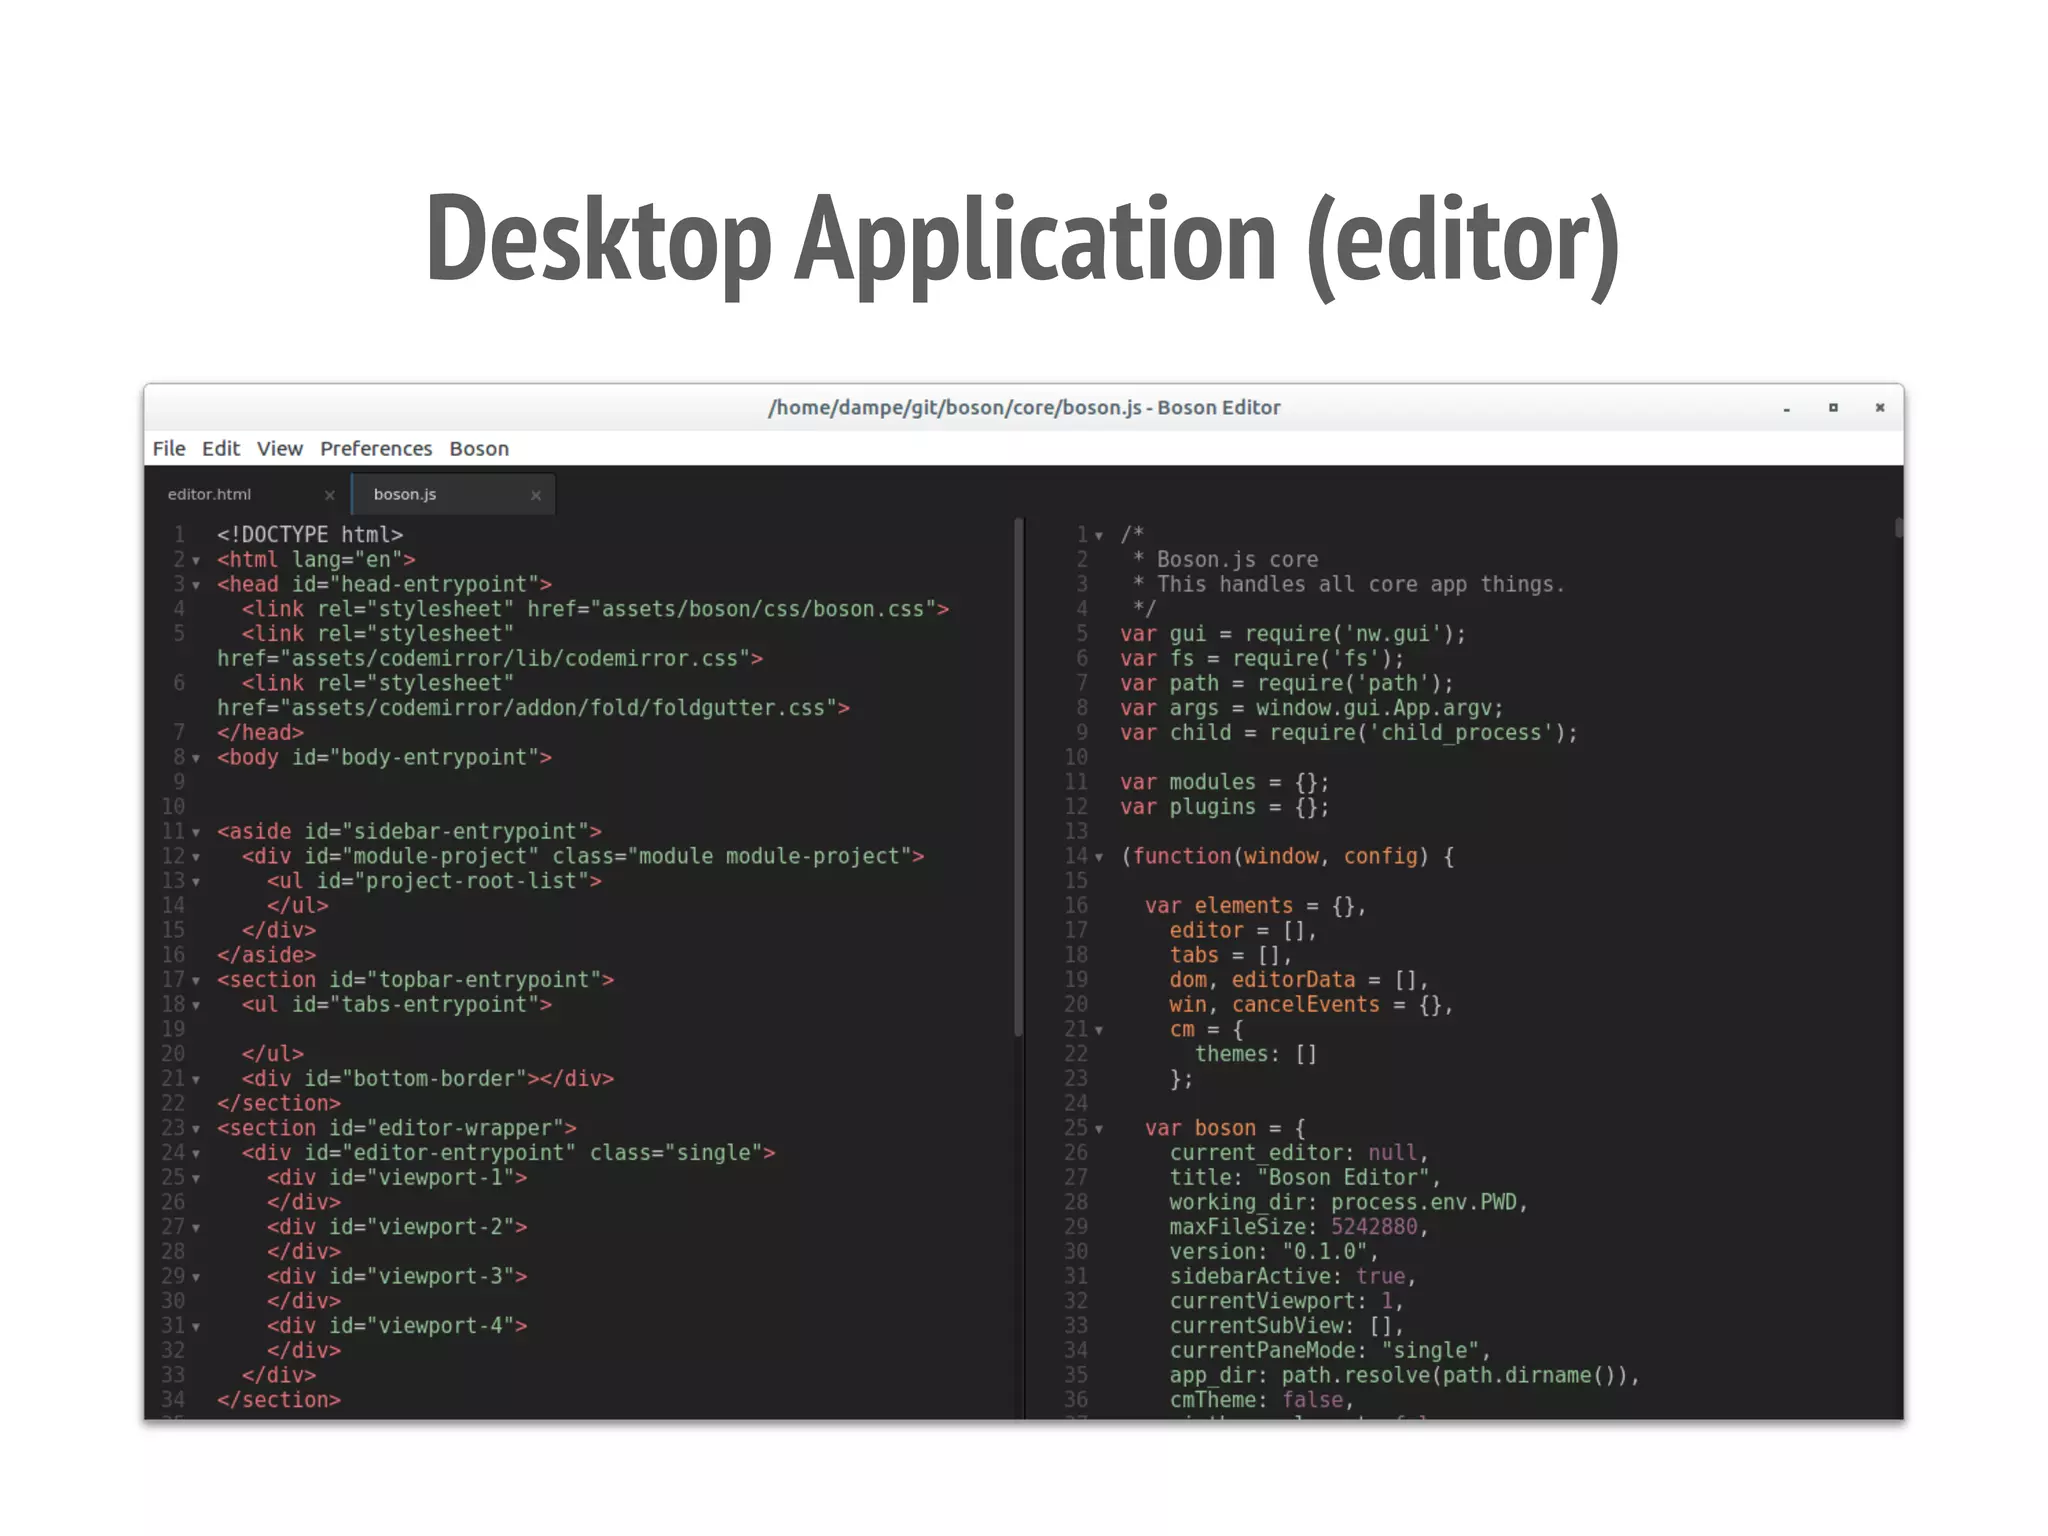Collapse the viewport-1 div fold at line 25
The height and width of the screenshot is (1536, 2048).
point(196,1179)
